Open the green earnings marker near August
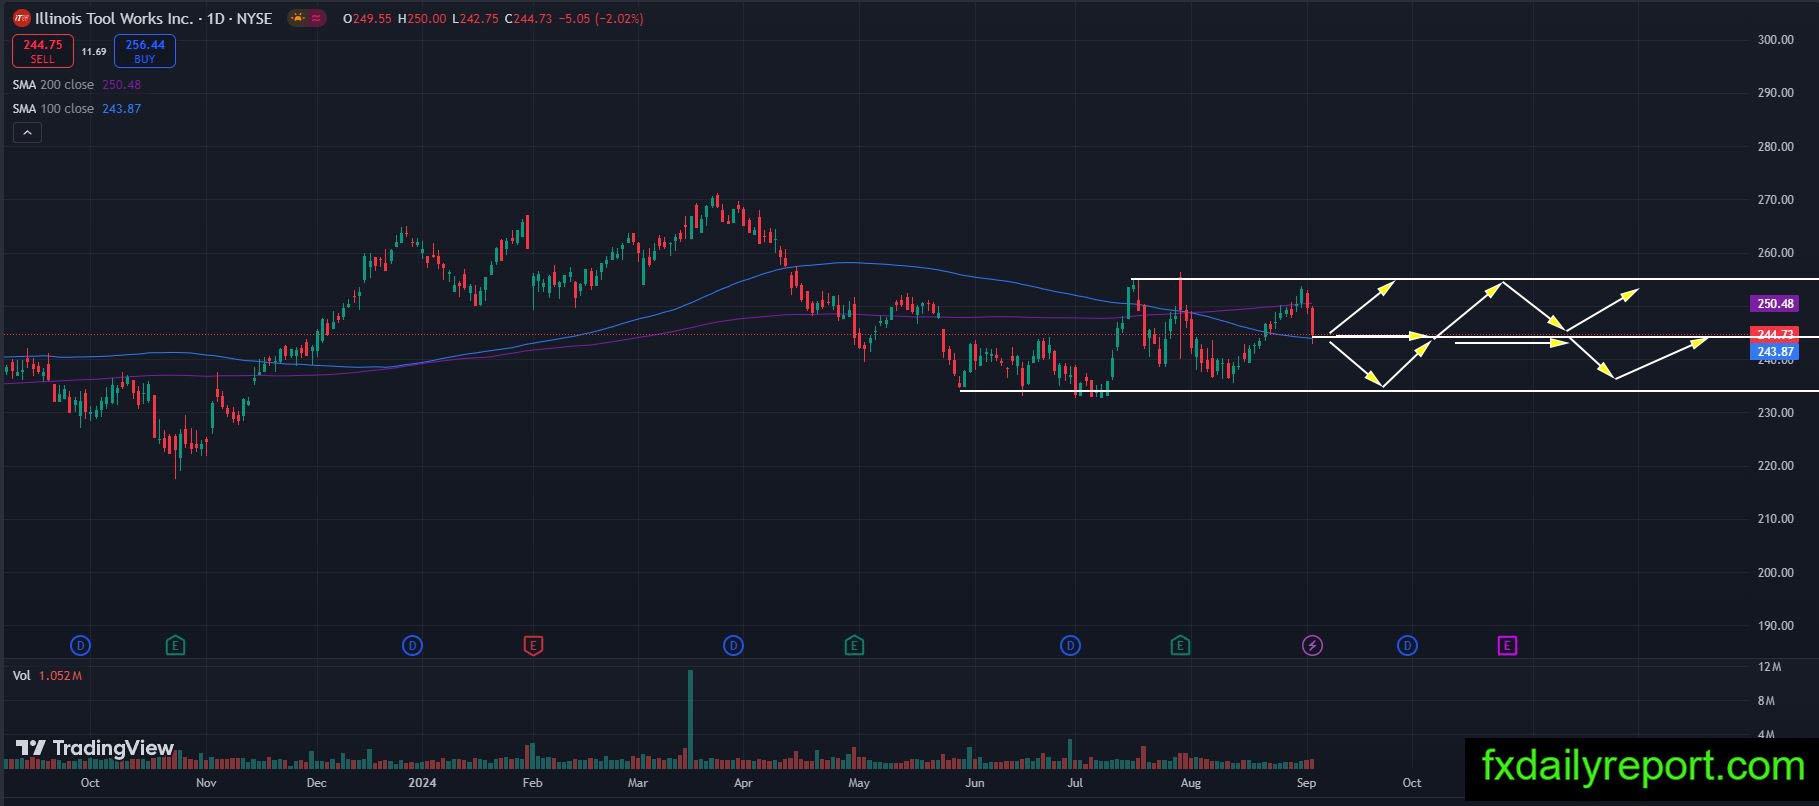1819x806 pixels. [x=1180, y=646]
